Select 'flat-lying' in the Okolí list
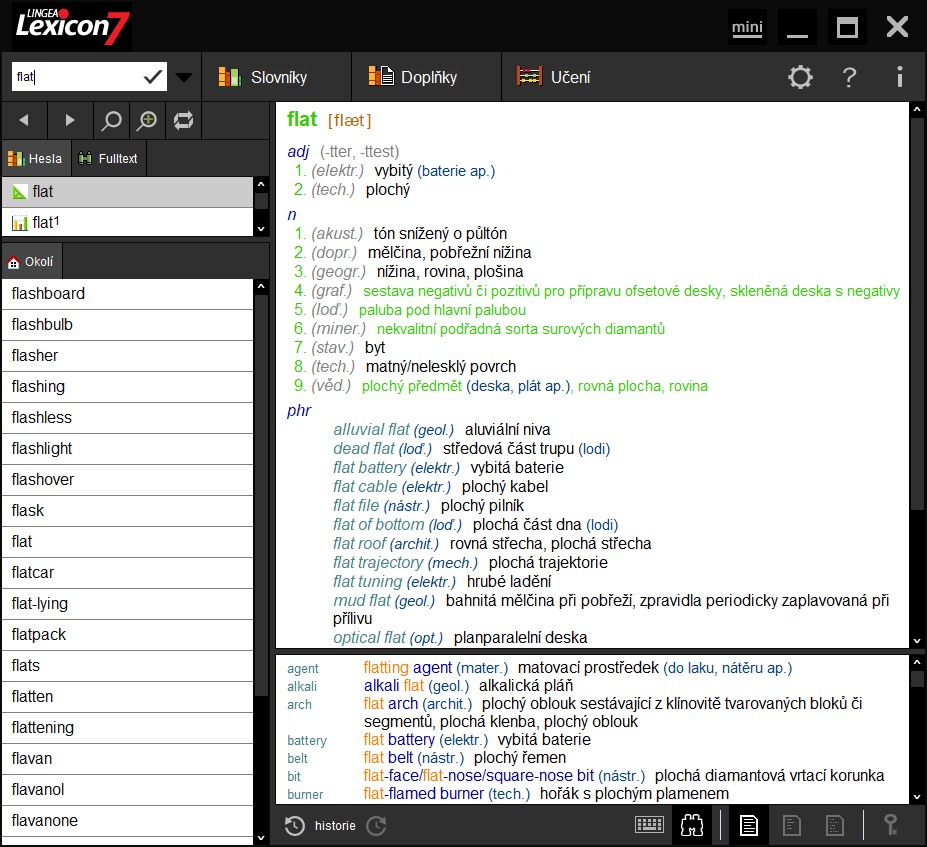Viewport: 927px width, 847px height. [x=128, y=603]
